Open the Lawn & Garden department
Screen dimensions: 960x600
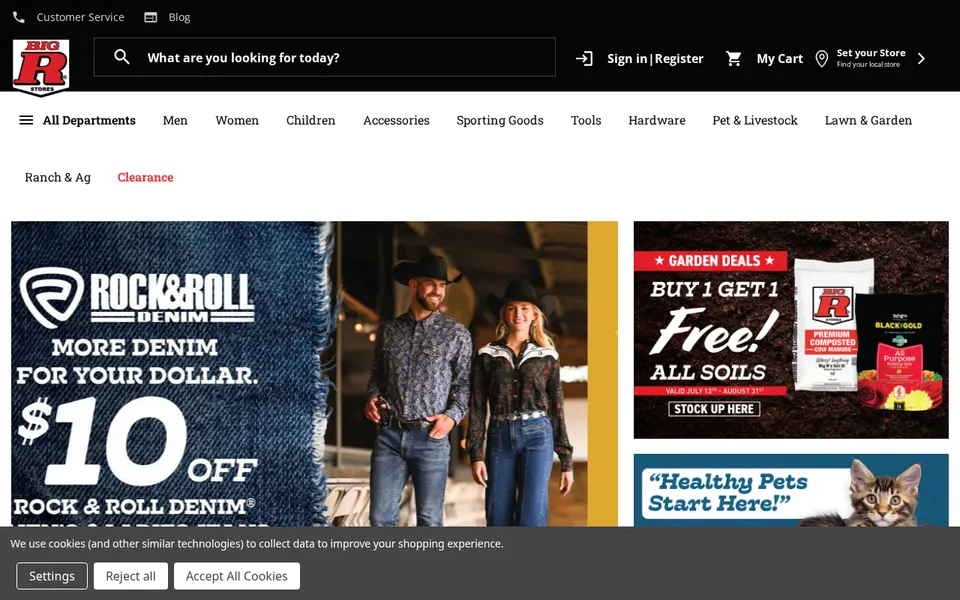pos(868,120)
